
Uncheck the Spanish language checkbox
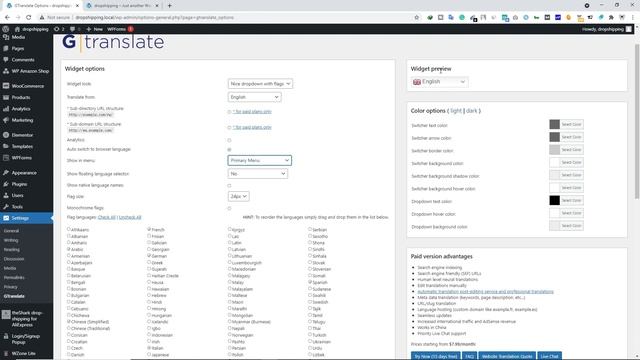tap(310, 282)
